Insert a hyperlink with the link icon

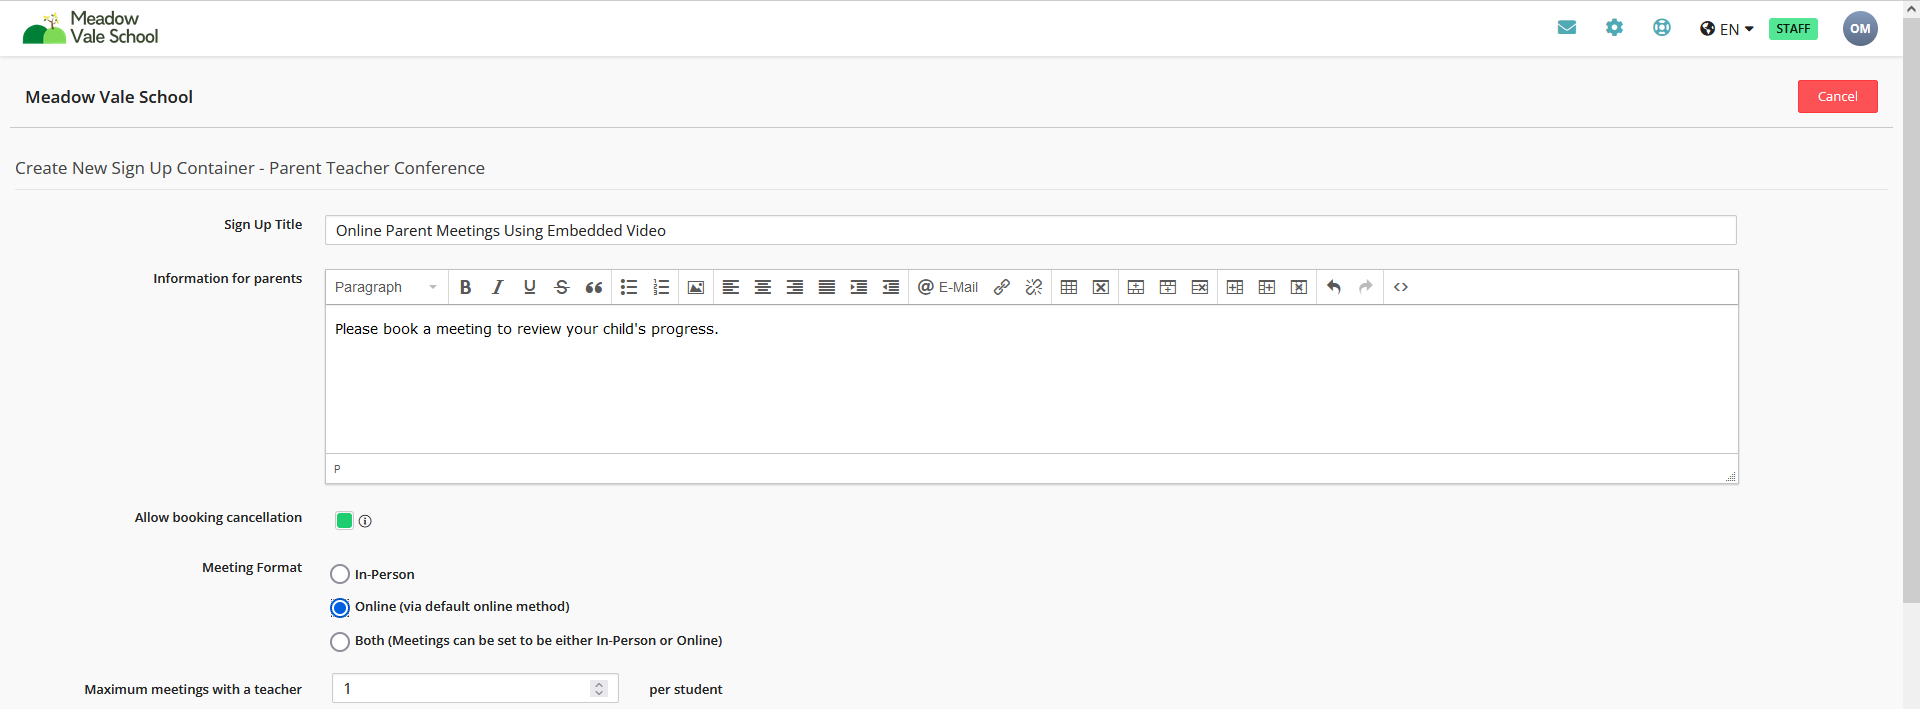point(1002,287)
